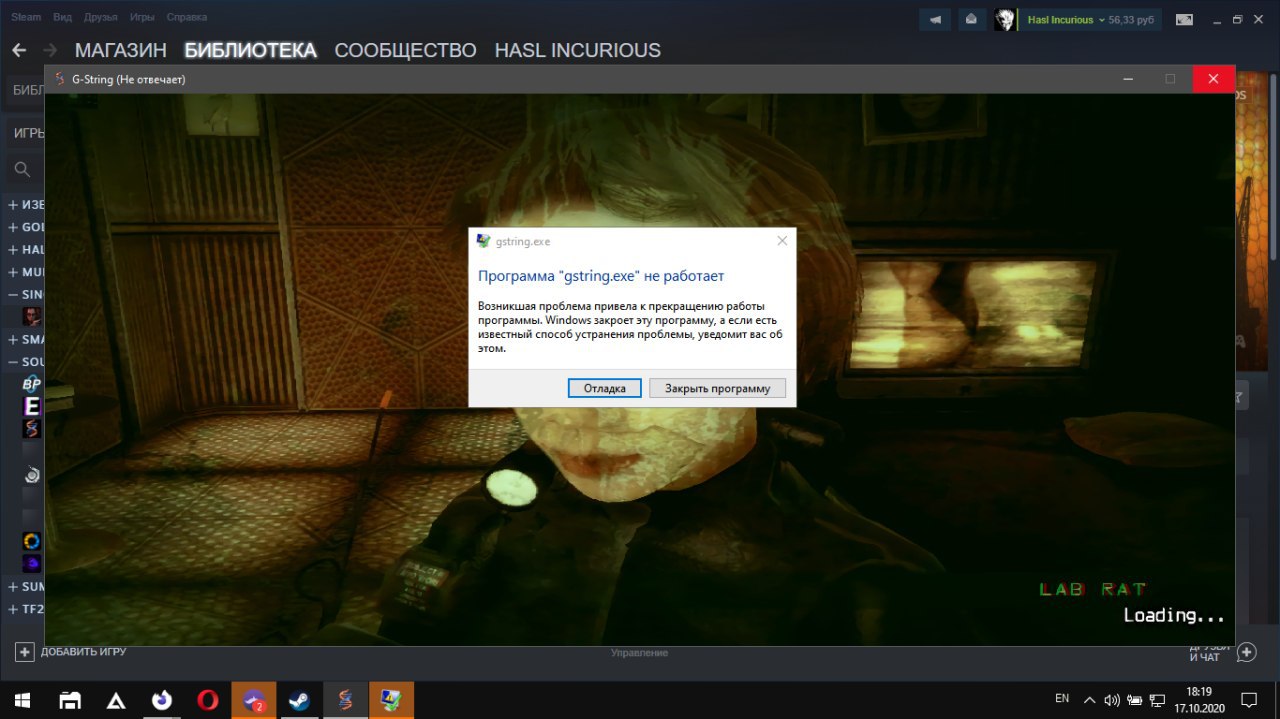Click the Hasl Incurious avatar picture
1280x719 pixels.
[1005, 20]
